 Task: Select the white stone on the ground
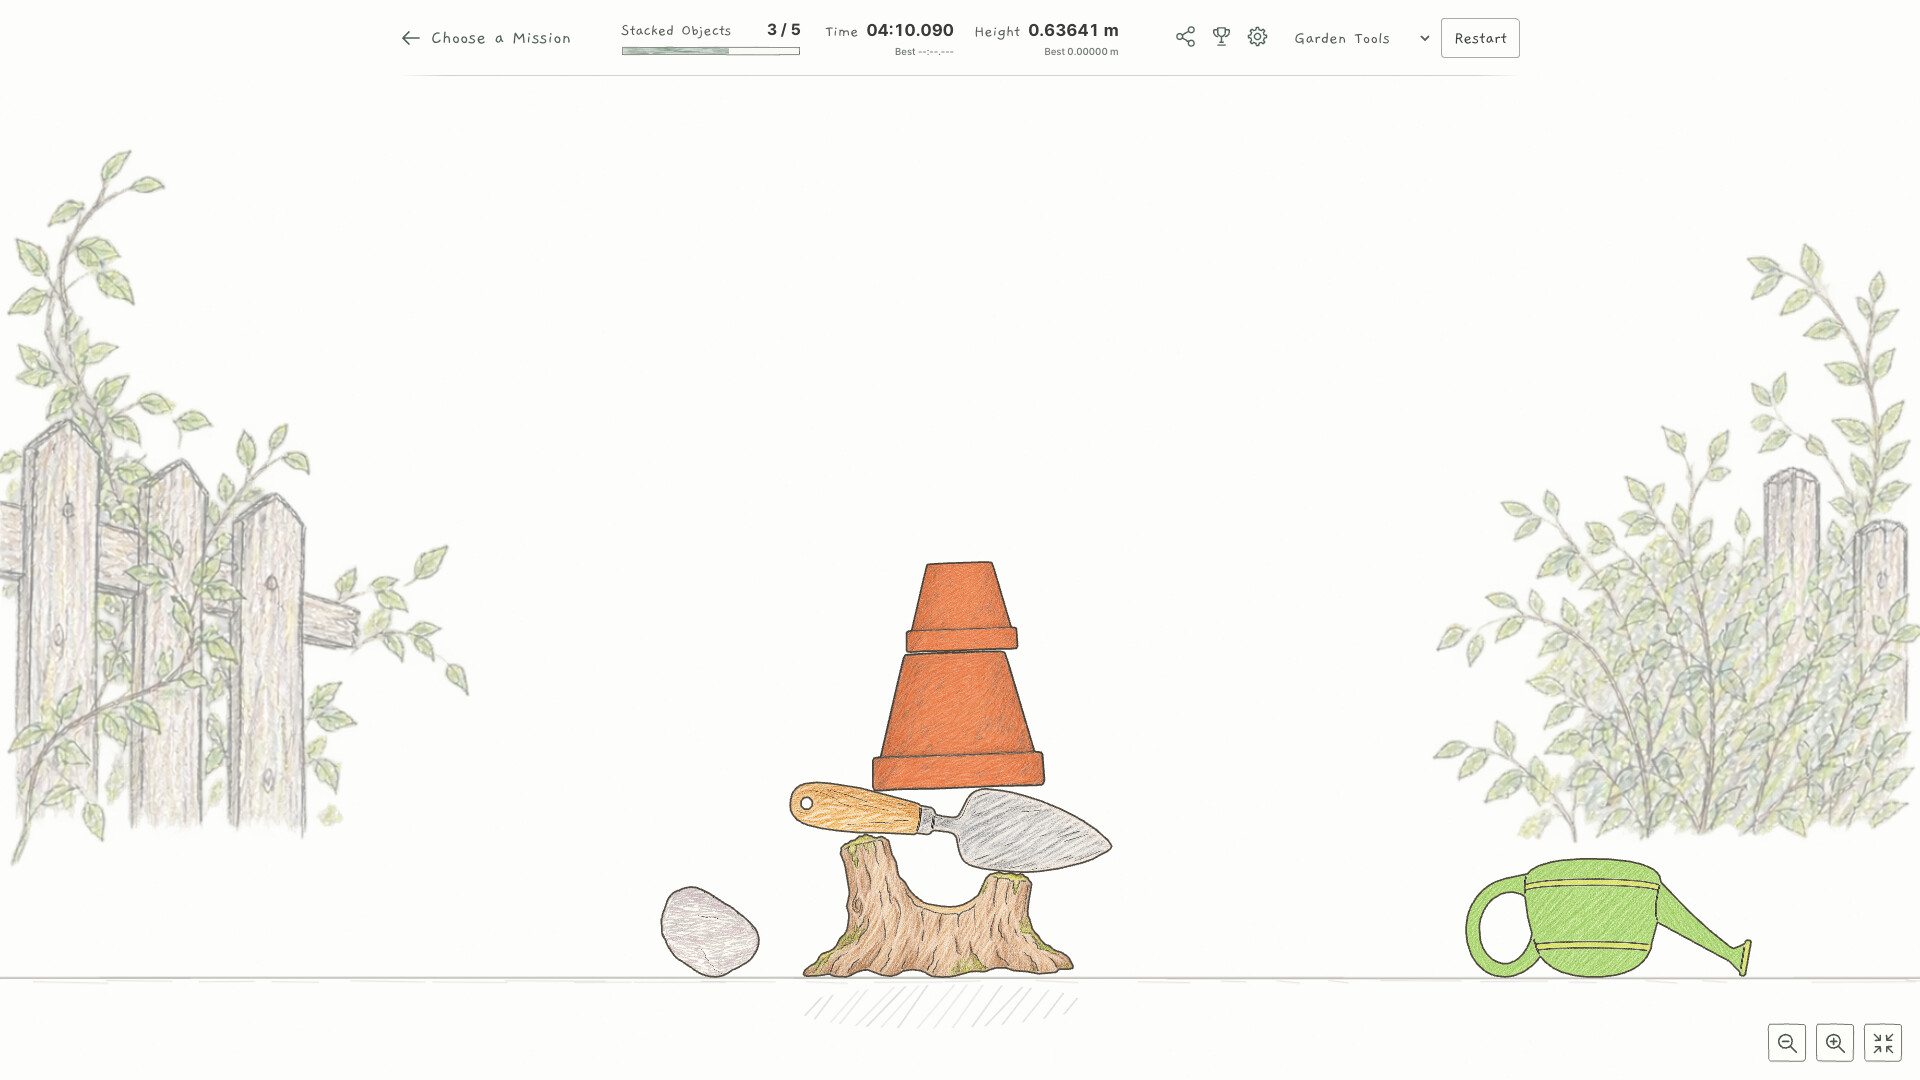point(709,931)
